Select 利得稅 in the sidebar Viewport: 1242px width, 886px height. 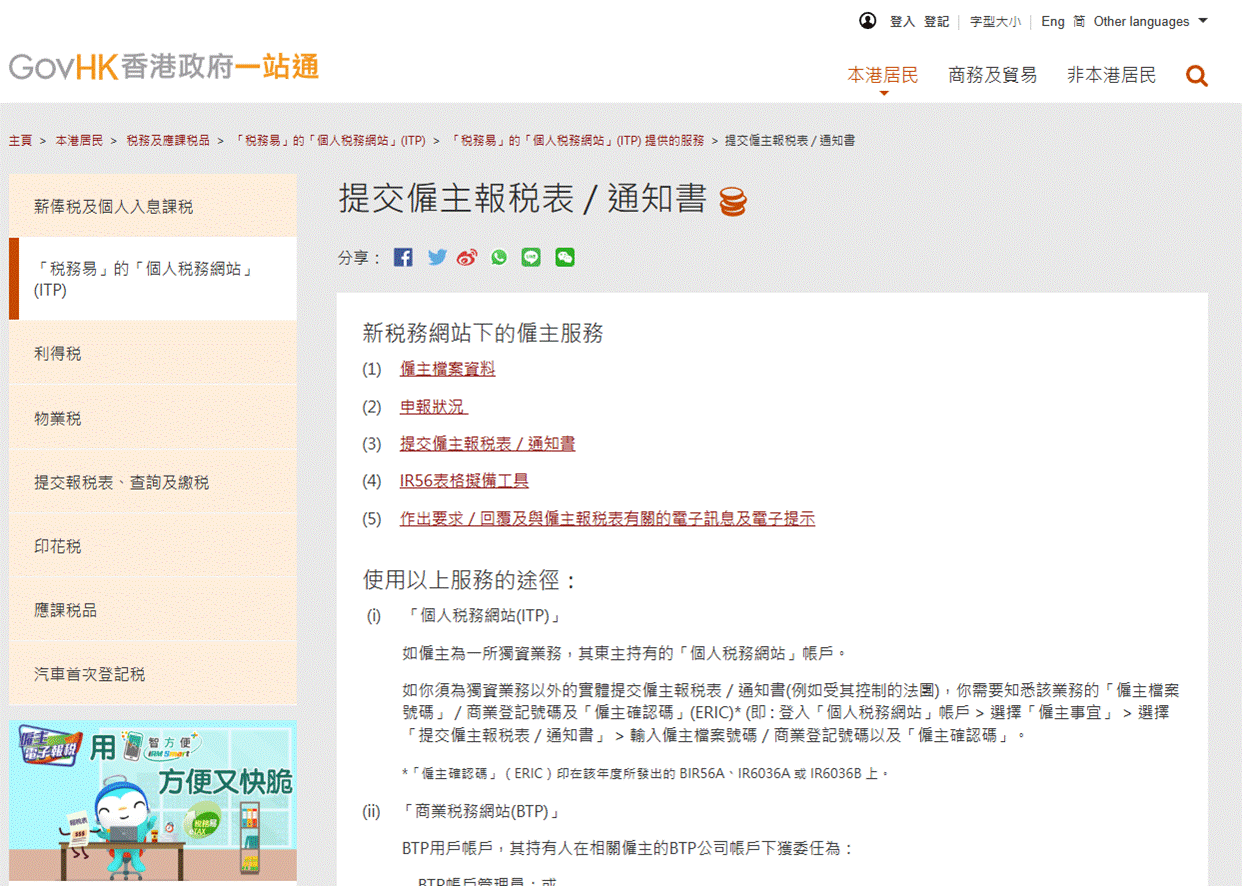58,354
